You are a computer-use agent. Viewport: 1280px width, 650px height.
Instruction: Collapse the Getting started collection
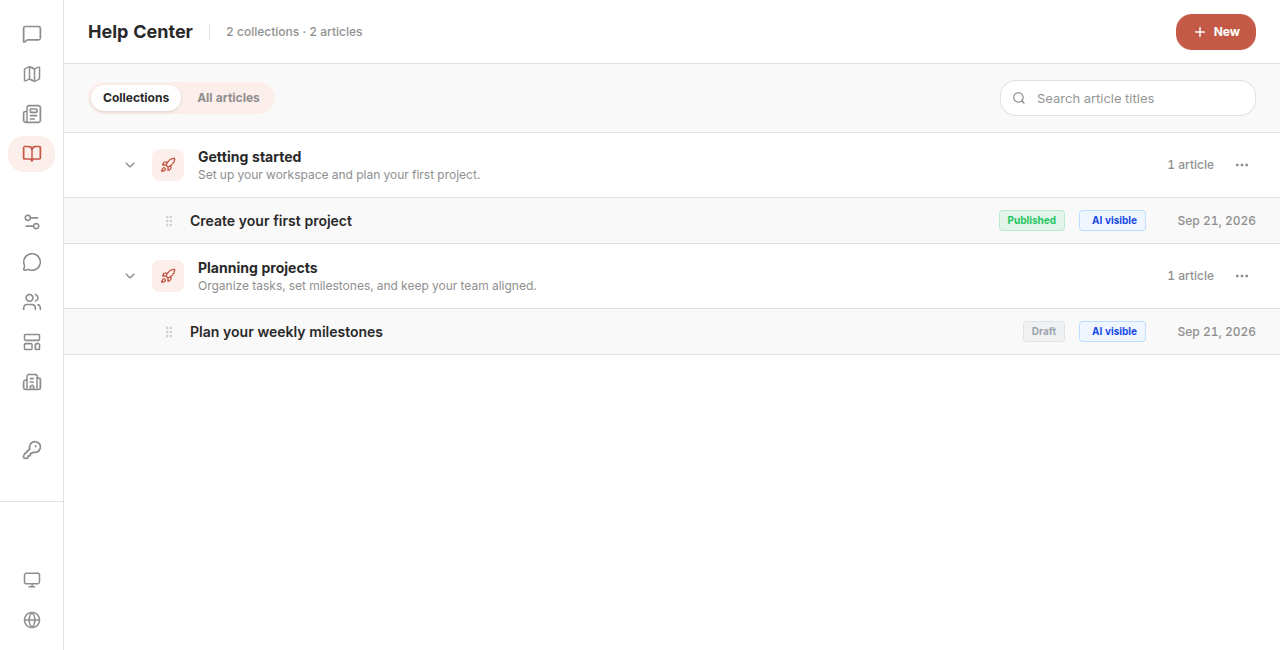click(130, 165)
